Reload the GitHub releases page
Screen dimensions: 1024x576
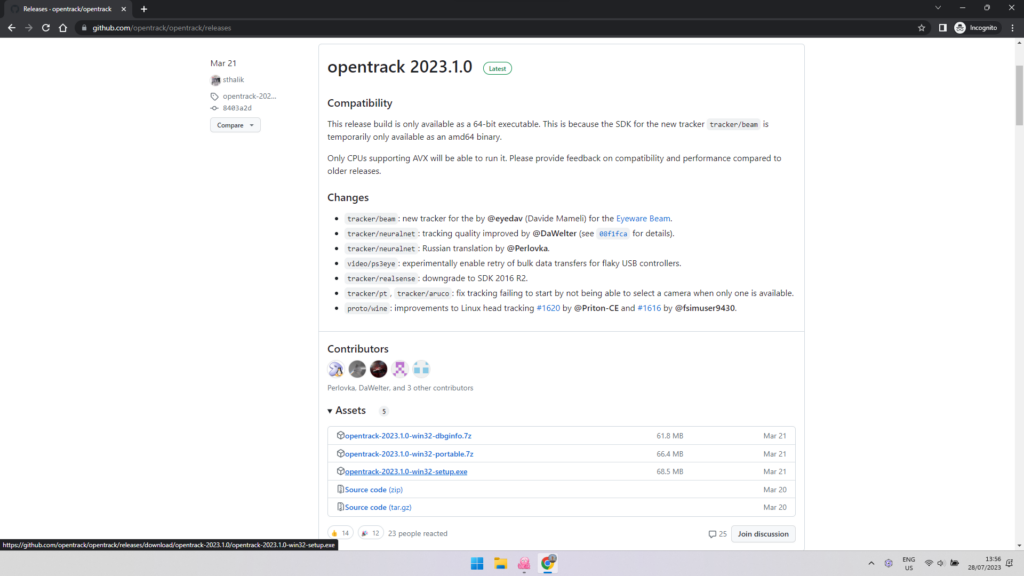[x=46, y=28]
